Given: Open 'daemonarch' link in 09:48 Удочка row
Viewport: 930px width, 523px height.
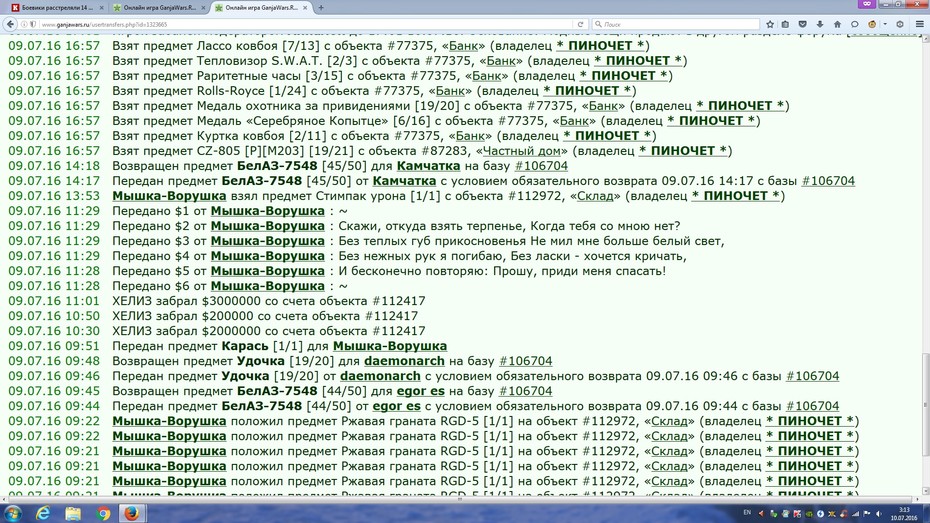Looking at the screenshot, I should 404,361.
